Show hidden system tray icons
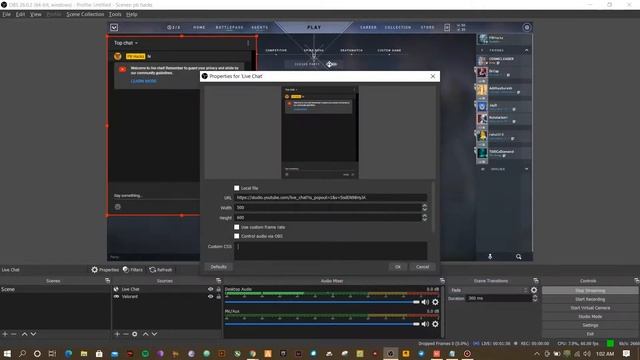 click(x=537, y=354)
